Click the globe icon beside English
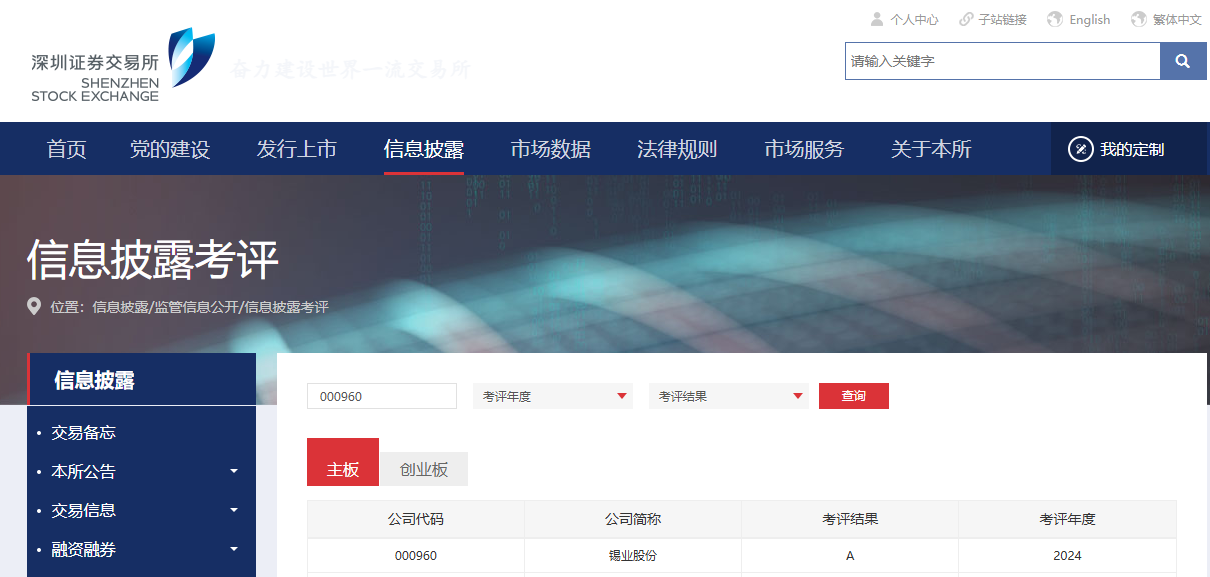The height and width of the screenshot is (577, 1210). (1055, 19)
